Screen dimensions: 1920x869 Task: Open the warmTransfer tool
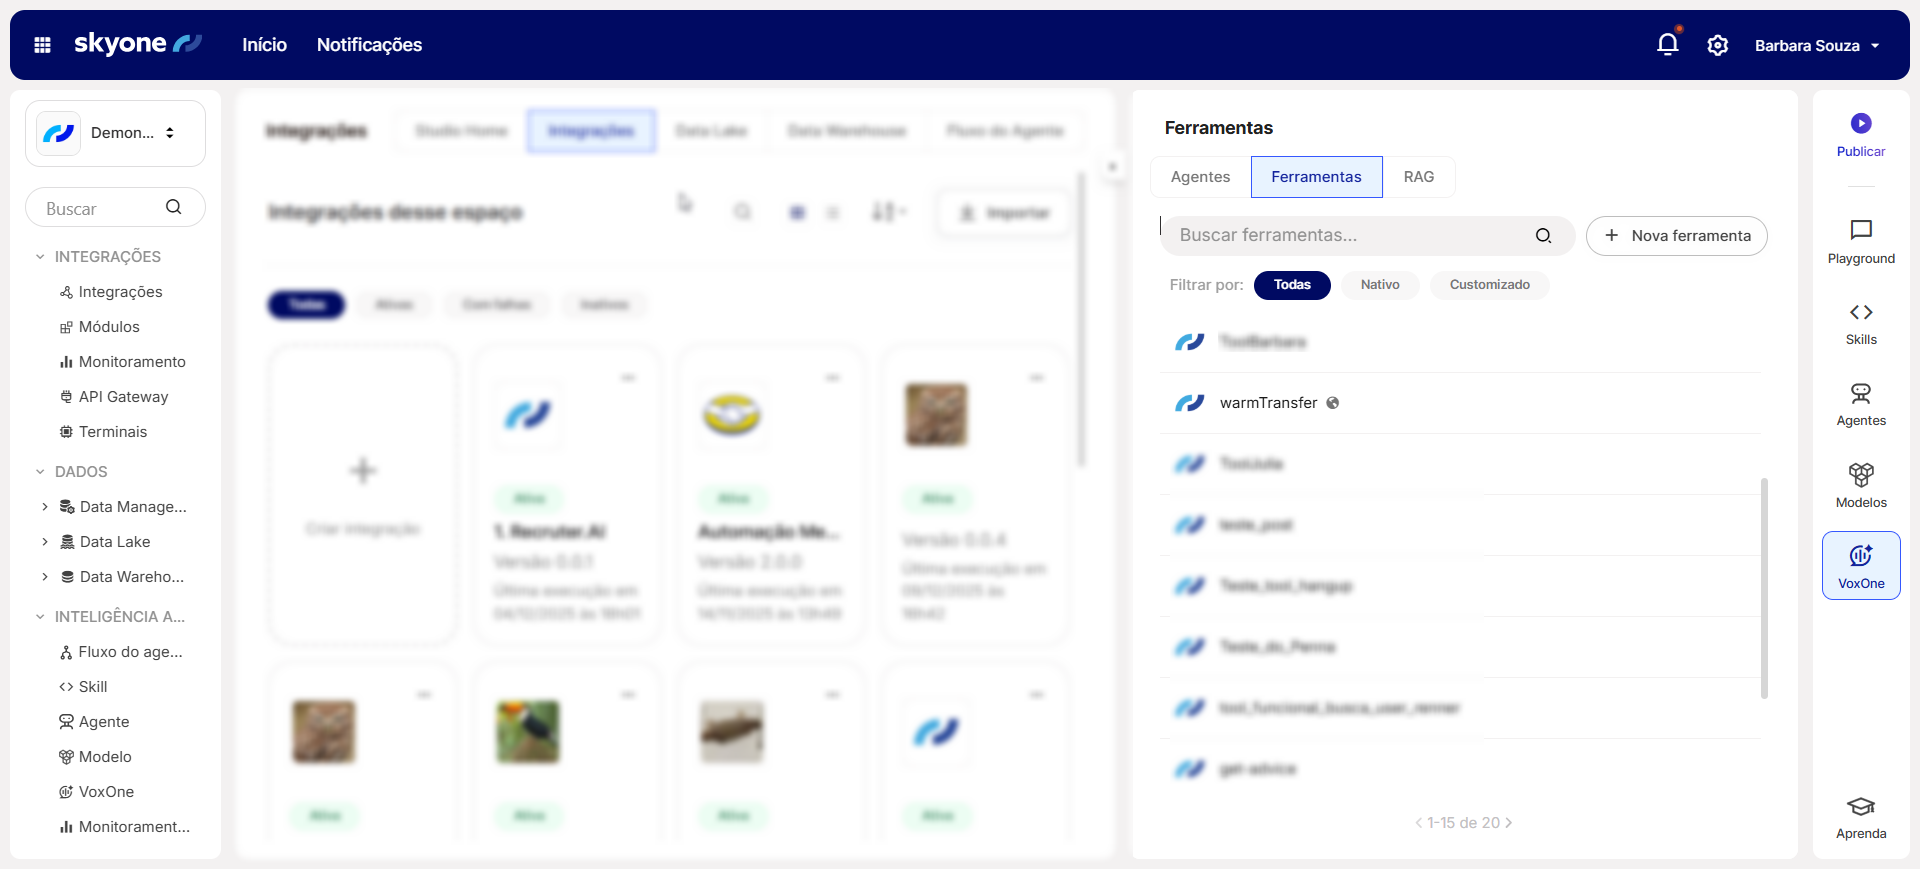(x=1268, y=403)
